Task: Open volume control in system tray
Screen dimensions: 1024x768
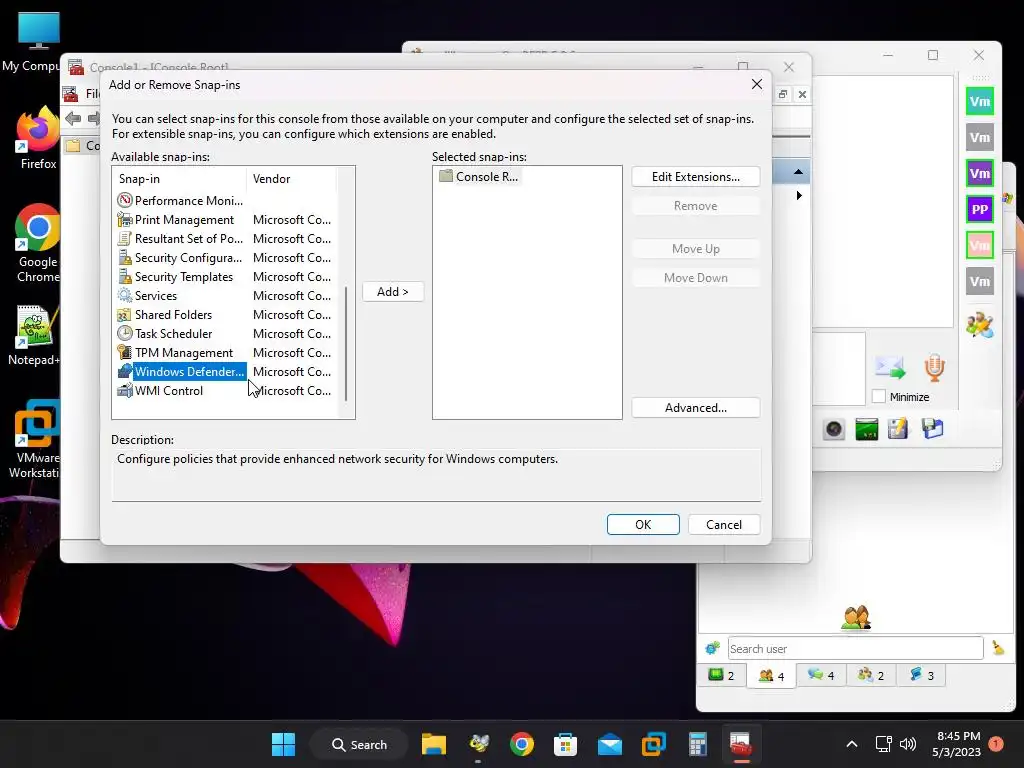Action: (908, 744)
